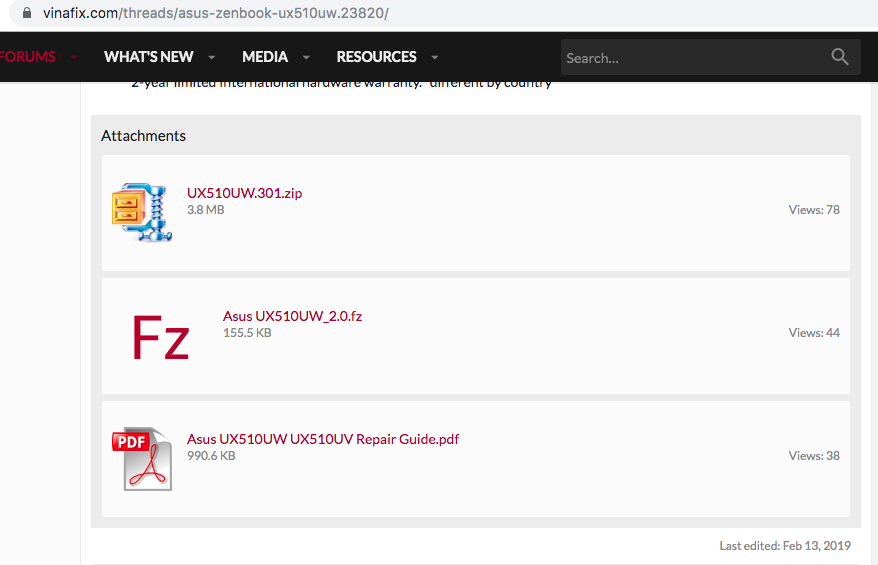Download Asus UX510UW_2.0.fz file
This screenshot has width=878, height=565.
[x=292, y=316]
